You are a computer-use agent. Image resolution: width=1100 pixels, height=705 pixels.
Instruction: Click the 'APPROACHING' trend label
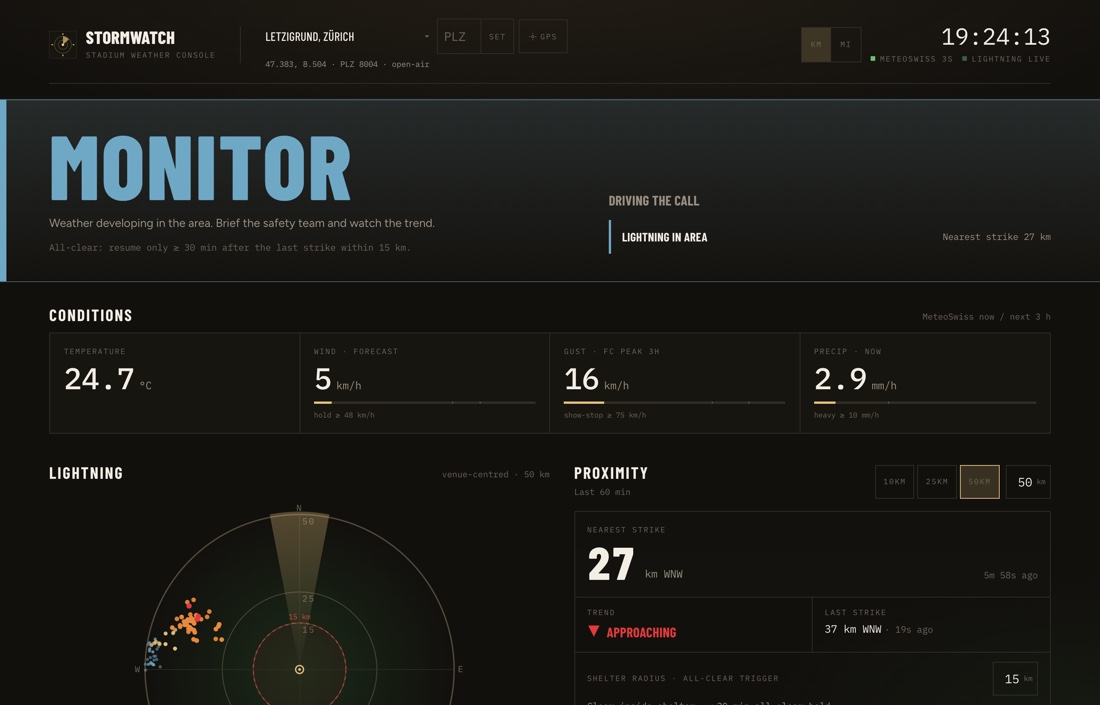tap(641, 633)
